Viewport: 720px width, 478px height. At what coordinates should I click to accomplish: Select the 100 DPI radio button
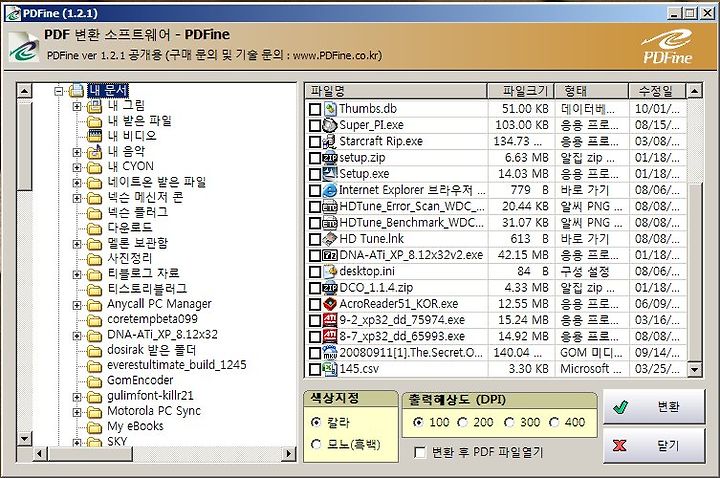pyautogui.click(x=418, y=422)
